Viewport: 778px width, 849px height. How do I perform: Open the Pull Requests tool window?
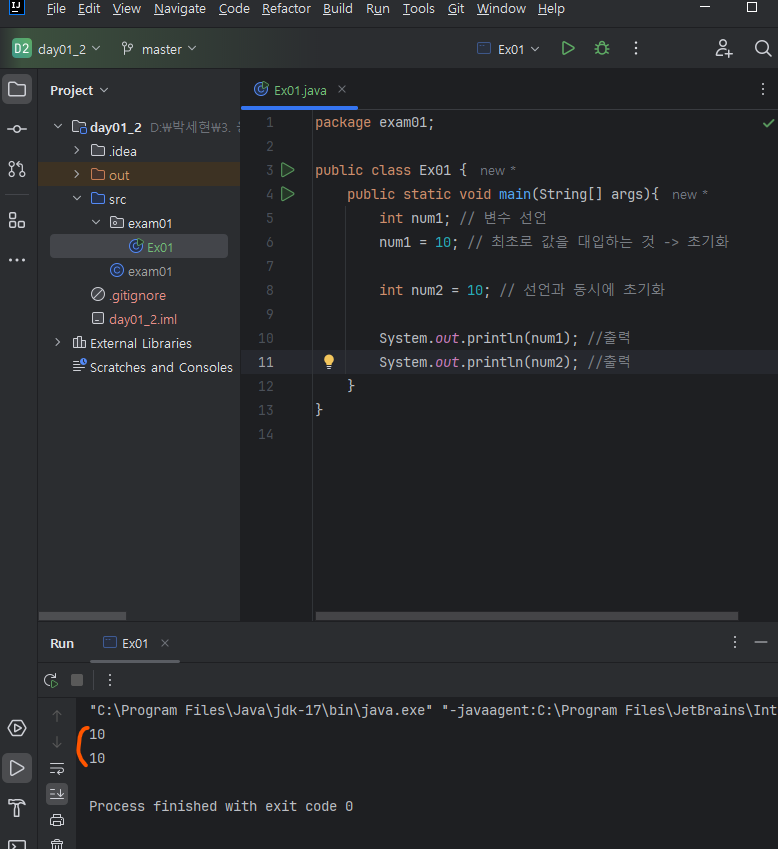tap(17, 169)
